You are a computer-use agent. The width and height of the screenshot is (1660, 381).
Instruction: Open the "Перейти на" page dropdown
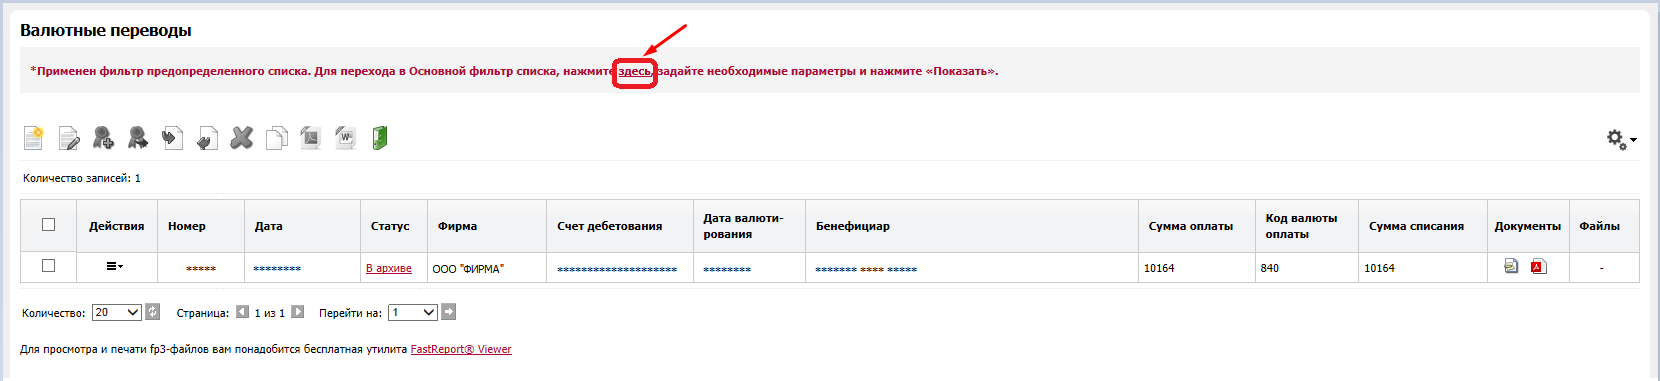tap(413, 312)
